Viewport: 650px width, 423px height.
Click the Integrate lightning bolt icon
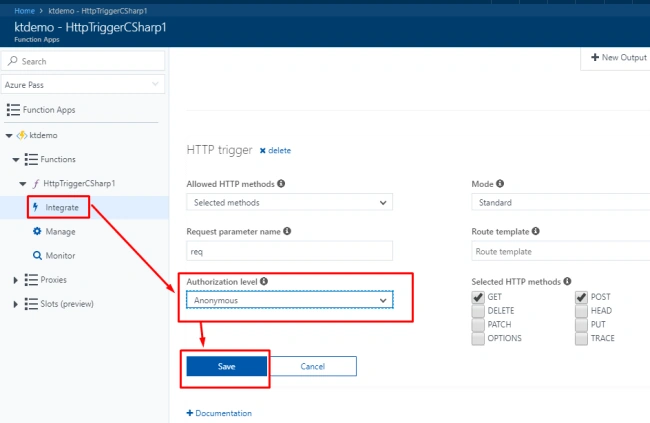click(x=36, y=207)
